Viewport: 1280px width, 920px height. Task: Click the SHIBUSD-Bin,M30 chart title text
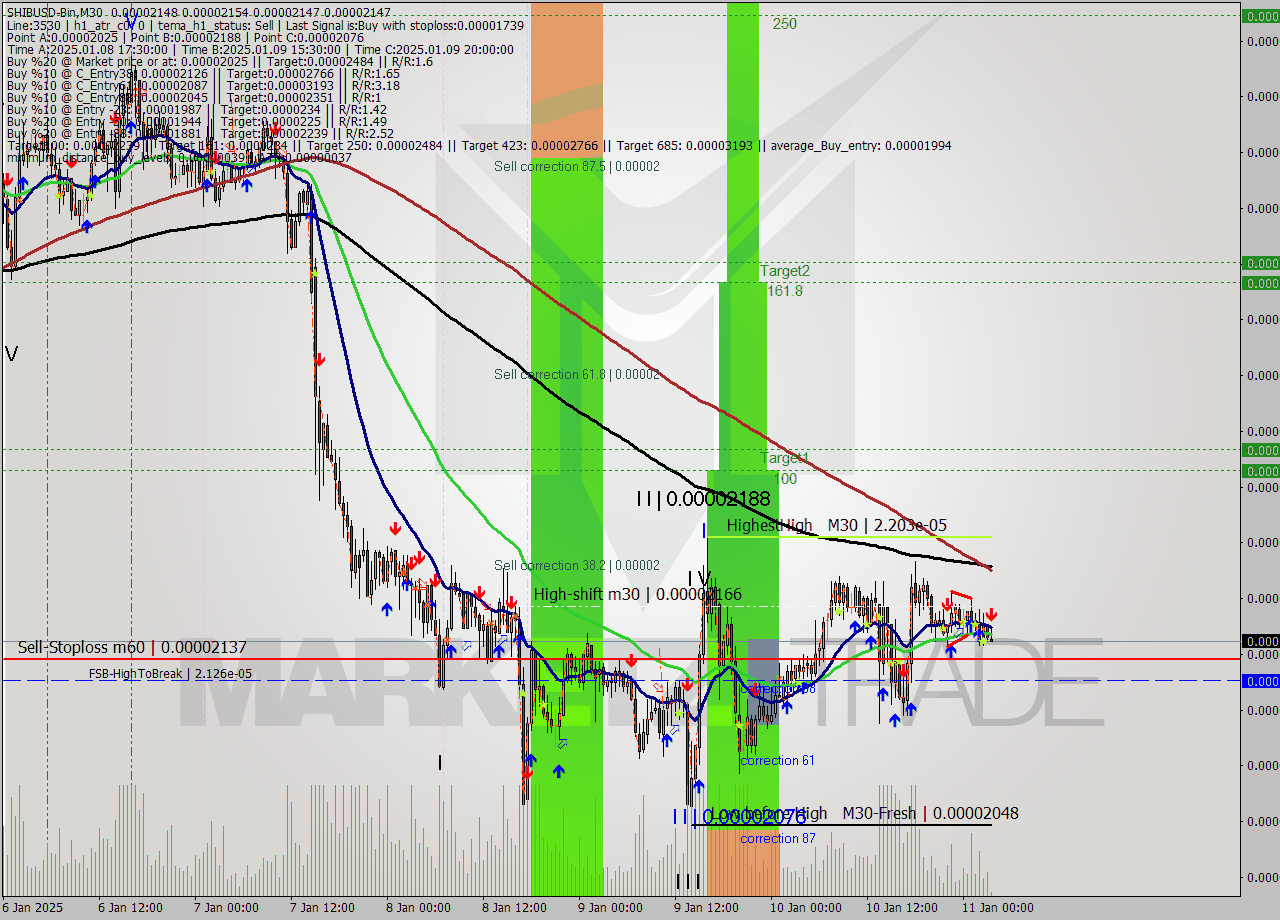tap(52, 11)
